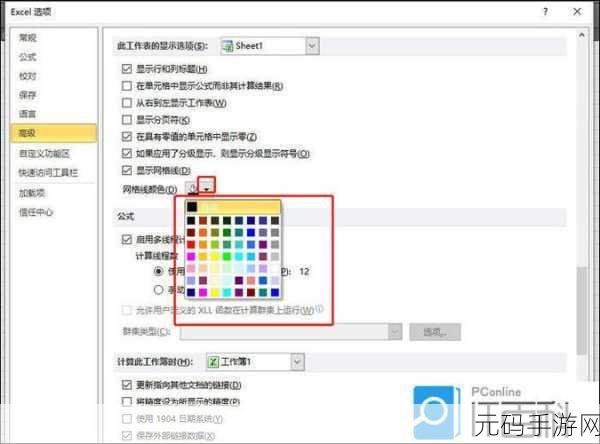600x444 pixels.
Task: Pick the bright green swatch in fourth row
Action: coord(227,256)
